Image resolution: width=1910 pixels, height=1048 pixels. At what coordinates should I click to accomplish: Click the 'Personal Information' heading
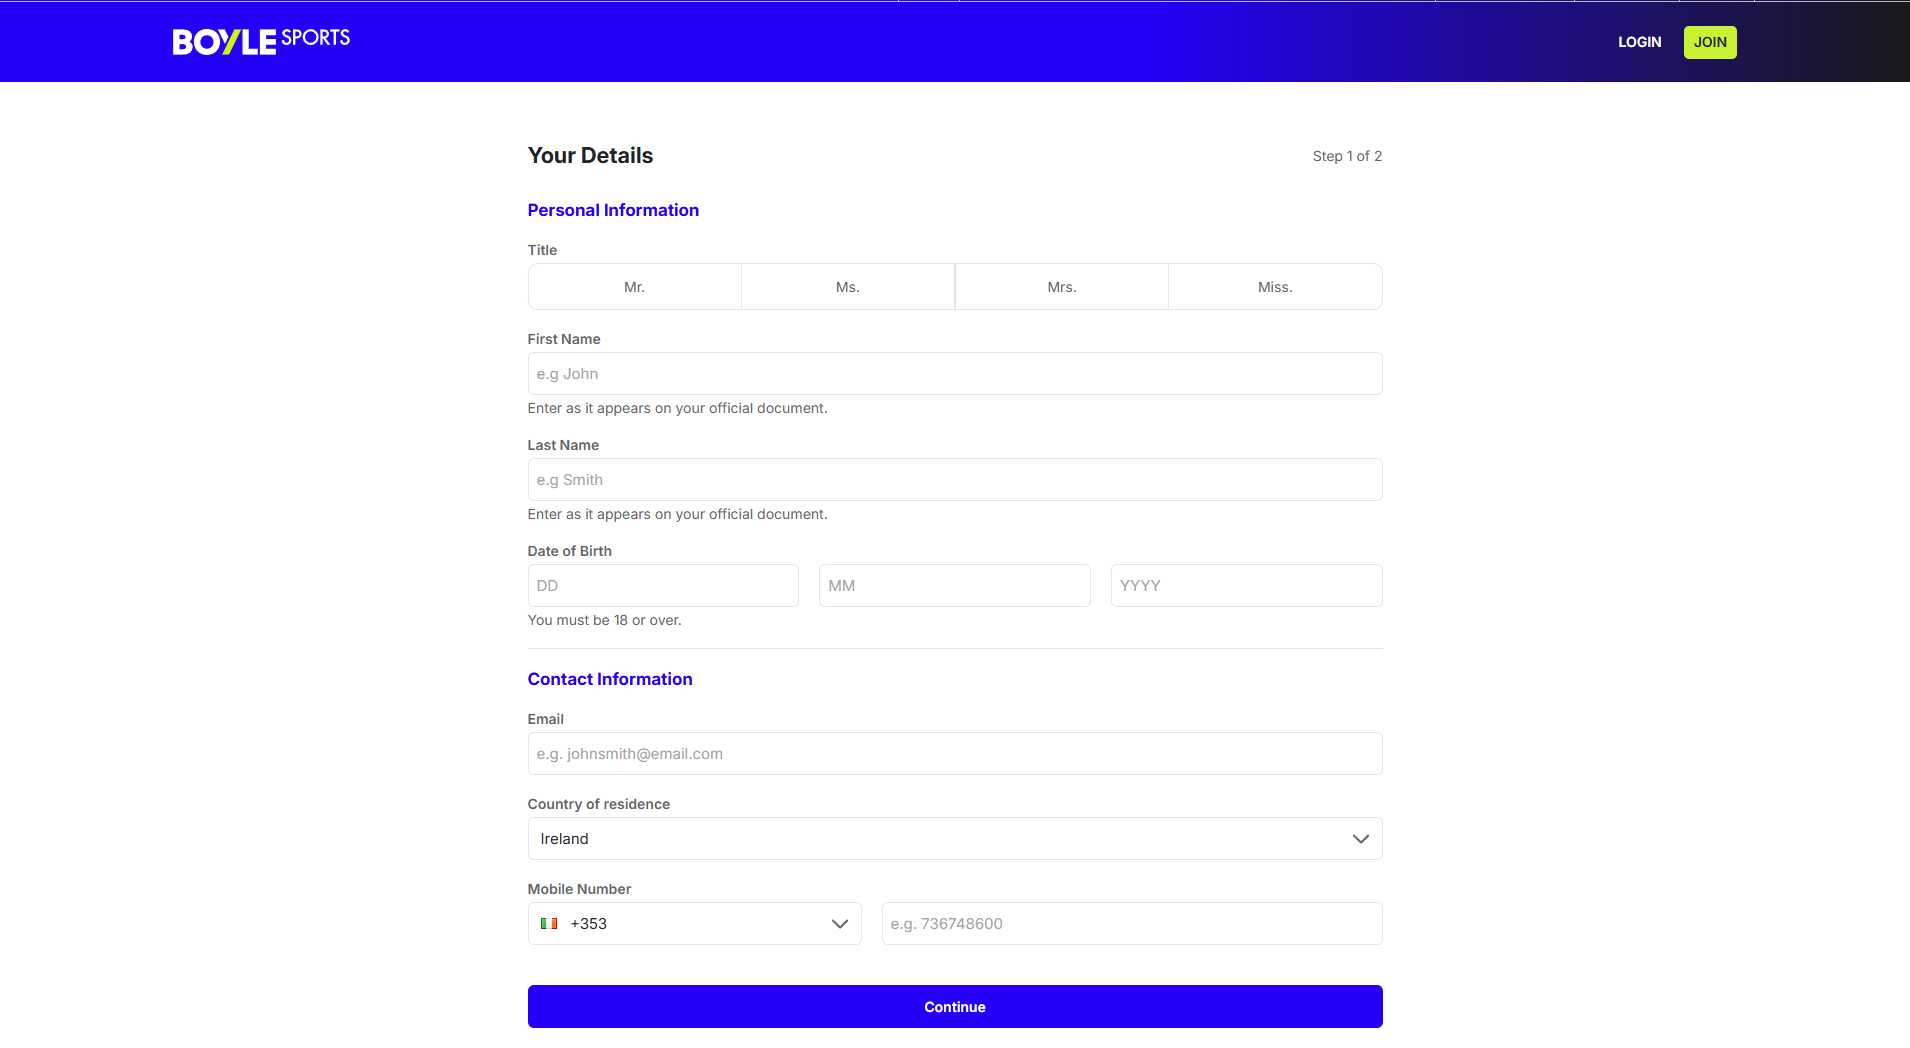(613, 210)
